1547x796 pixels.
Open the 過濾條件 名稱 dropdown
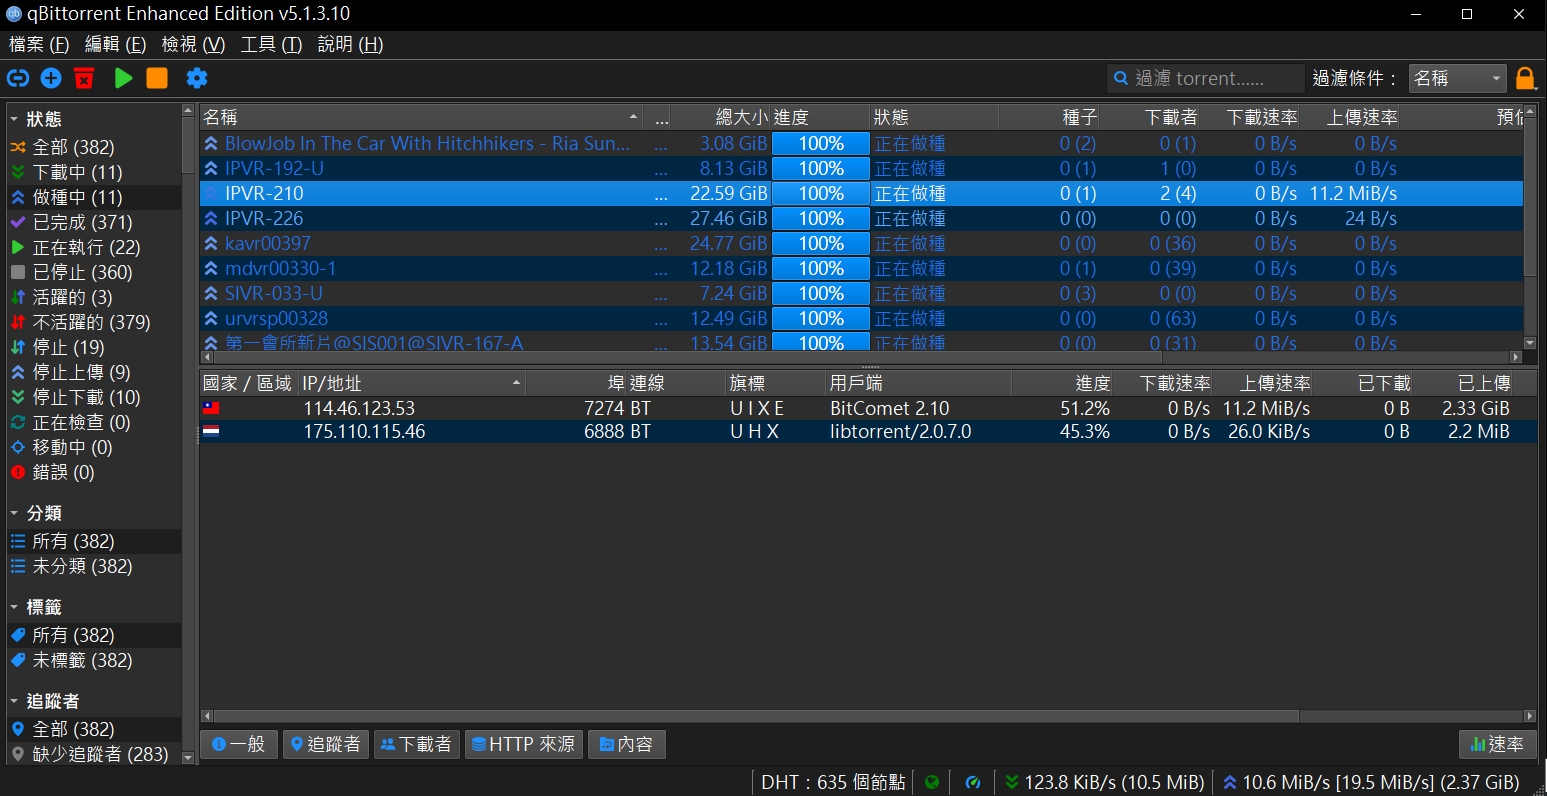click(1457, 78)
